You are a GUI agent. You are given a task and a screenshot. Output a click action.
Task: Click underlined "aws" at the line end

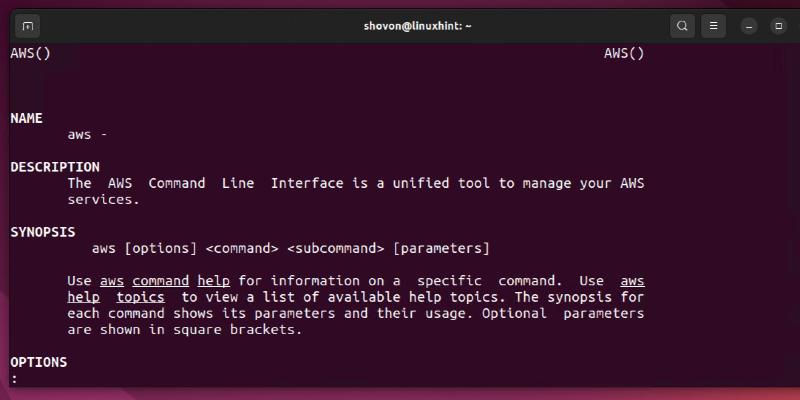632,281
